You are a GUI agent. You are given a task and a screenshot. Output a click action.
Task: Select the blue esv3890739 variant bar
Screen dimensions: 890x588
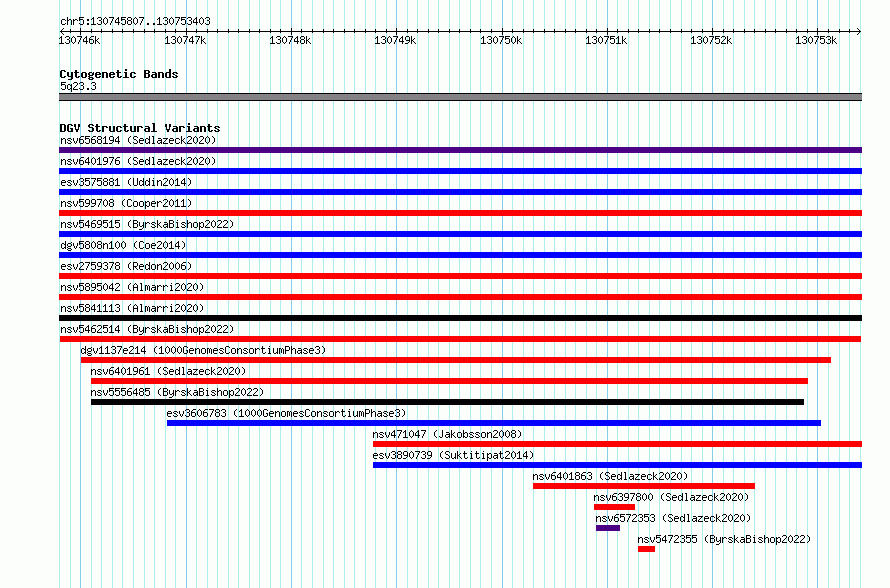(618, 465)
